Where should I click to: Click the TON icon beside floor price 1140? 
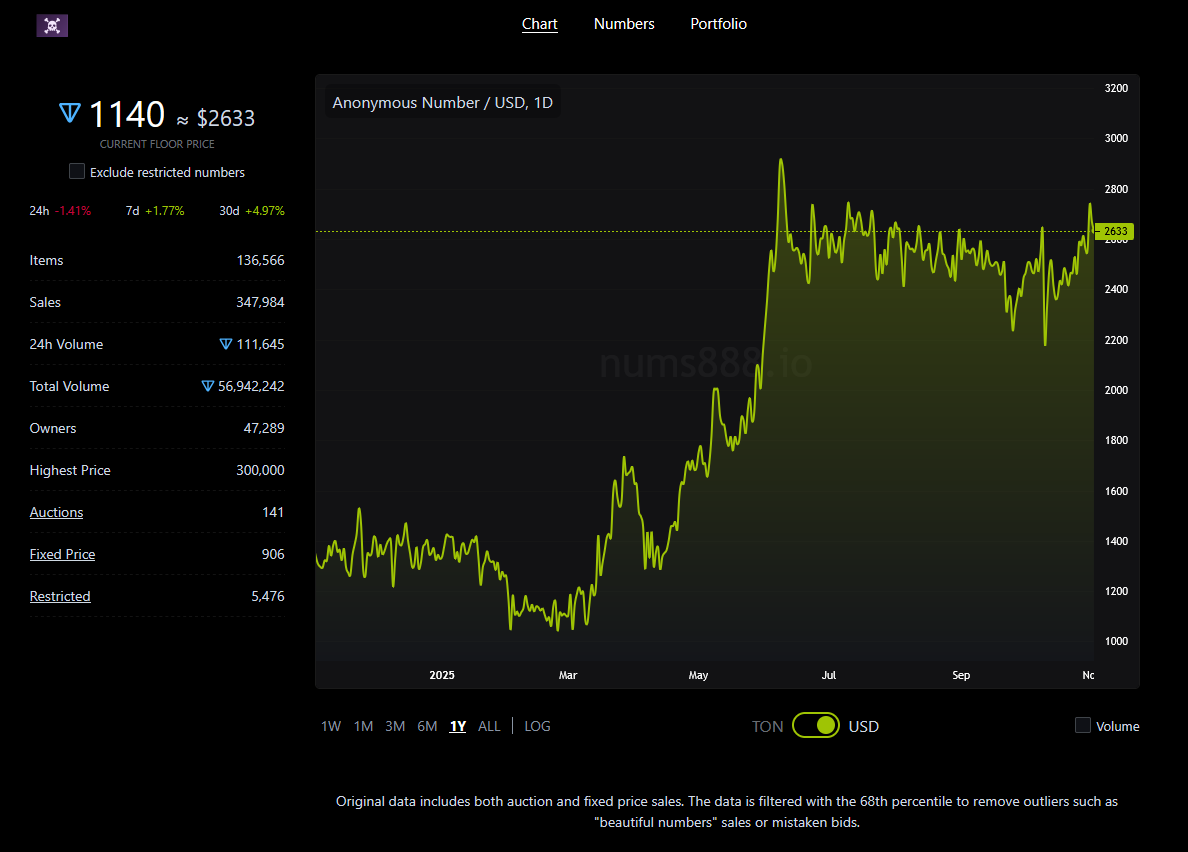click(70, 114)
